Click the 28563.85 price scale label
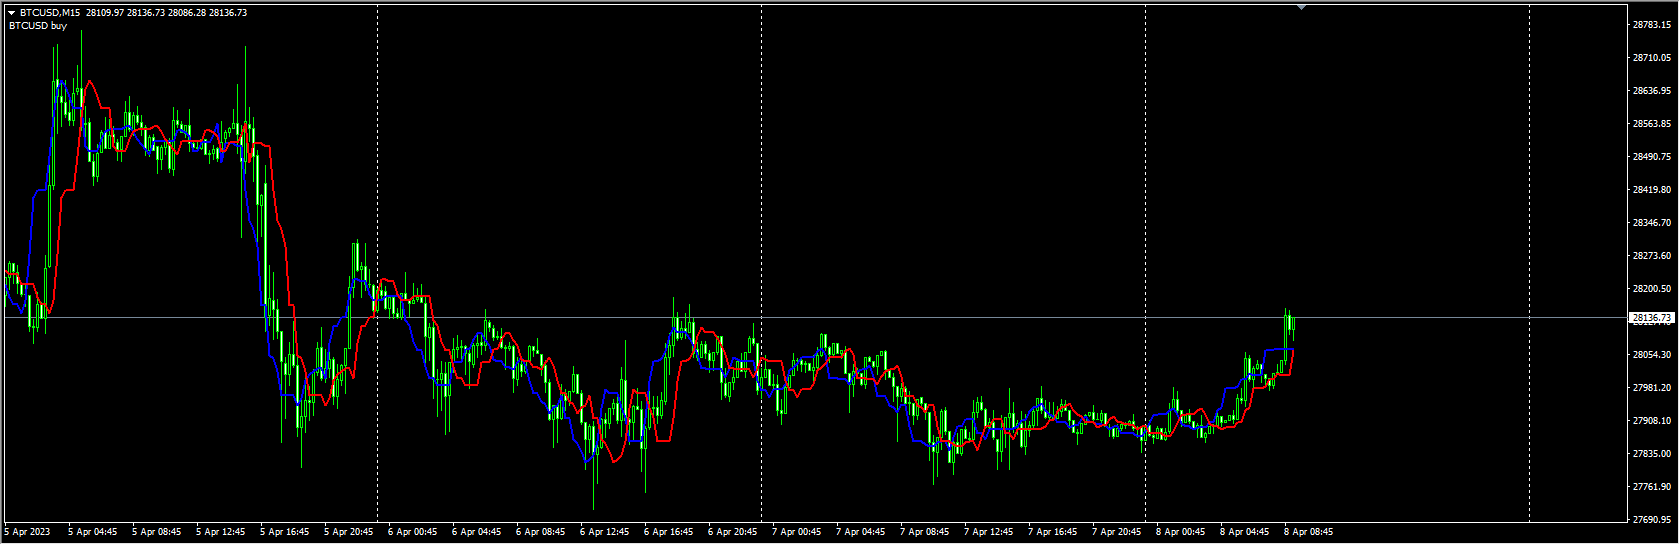 pos(1652,124)
